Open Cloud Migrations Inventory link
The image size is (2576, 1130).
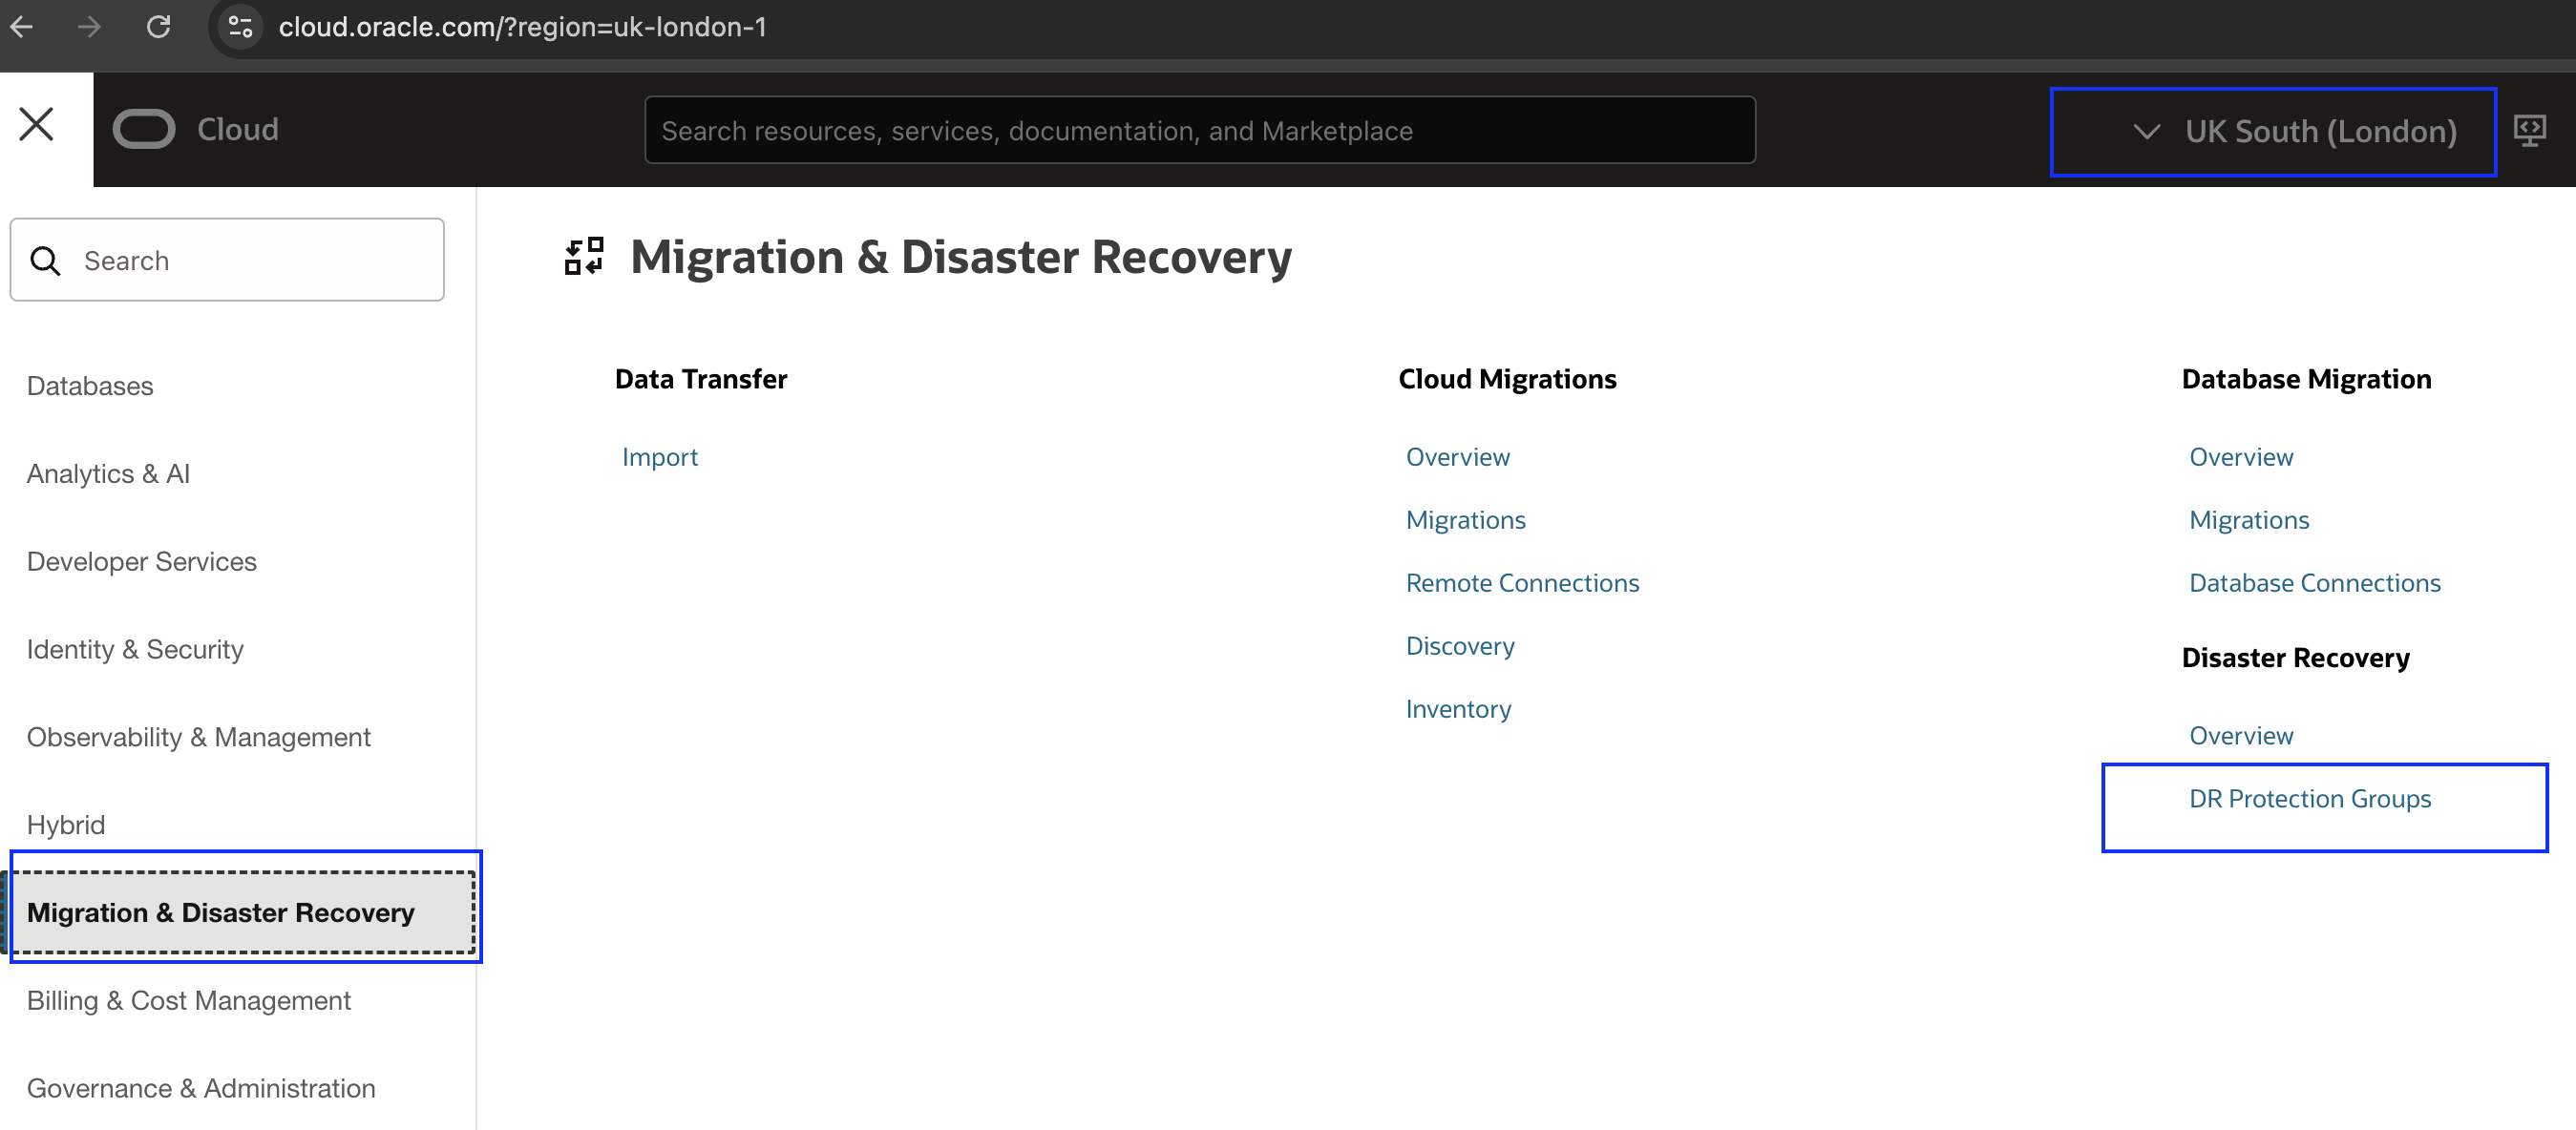[x=1457, y=709]
